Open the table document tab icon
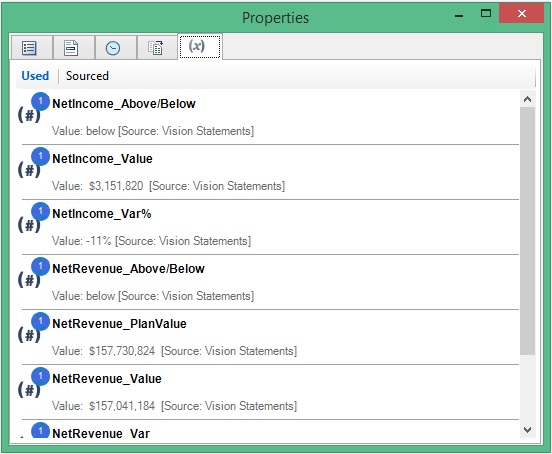 [155, 48]
